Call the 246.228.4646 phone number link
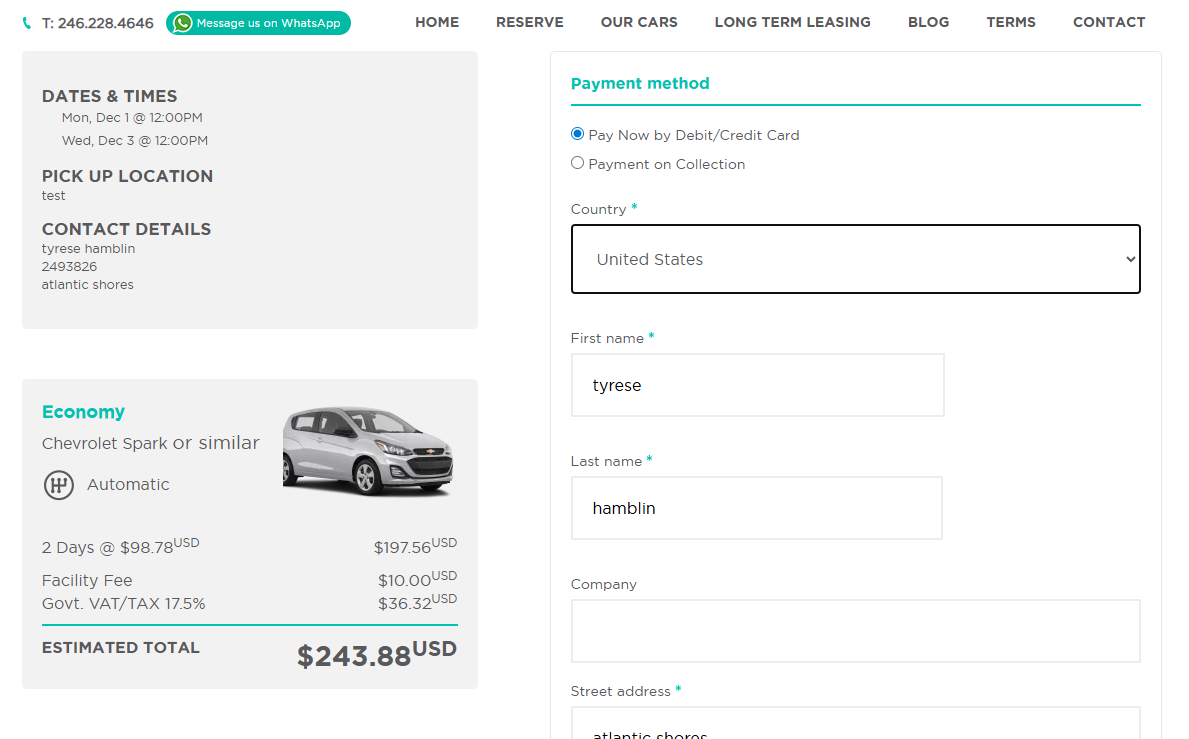The width and height of the screenshot is (1189, 739). [x=98, y=23]
